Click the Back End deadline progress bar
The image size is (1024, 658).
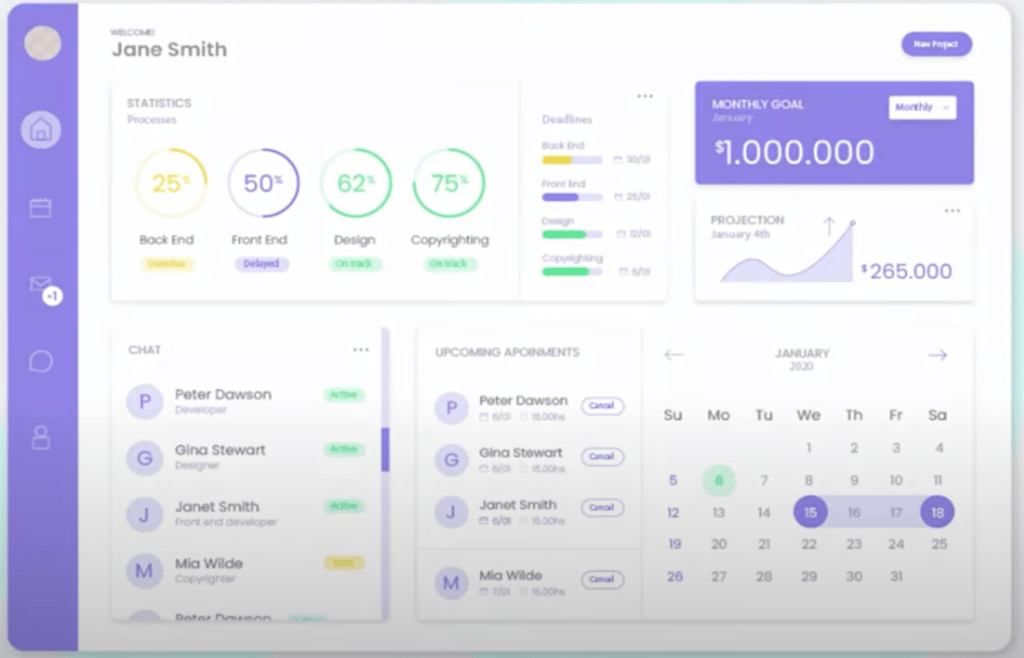[x=572, y=160]
